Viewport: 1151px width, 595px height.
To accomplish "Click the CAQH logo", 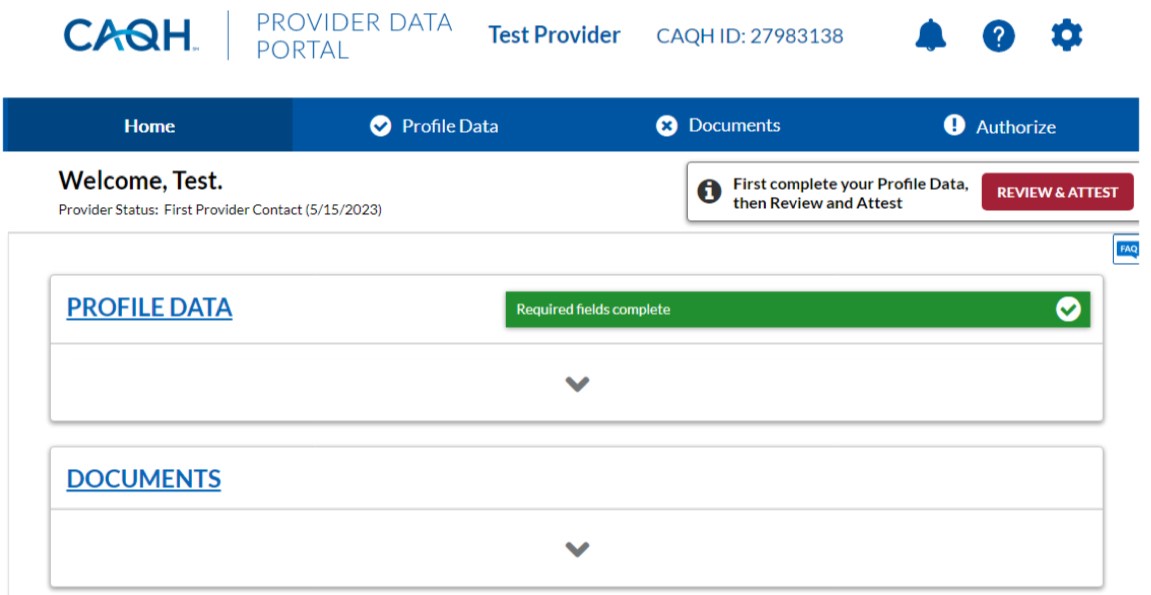I will click(x=130, y=36).
